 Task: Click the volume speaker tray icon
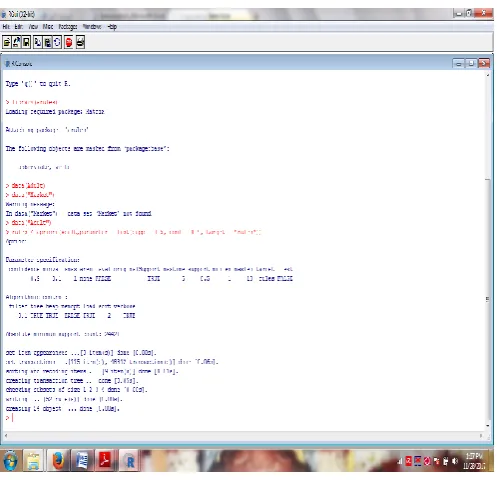(455, 461)
